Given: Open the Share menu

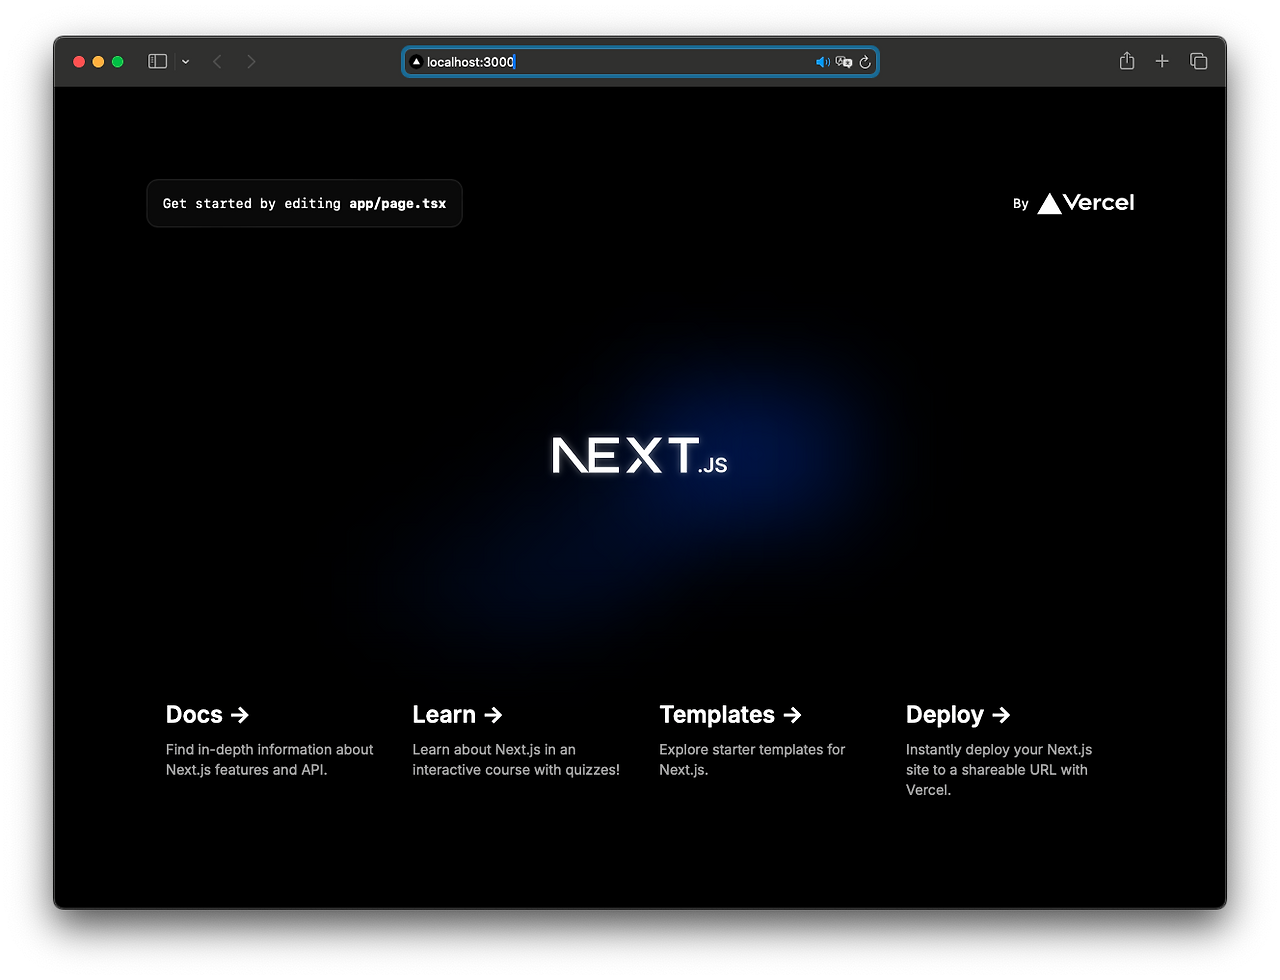Looking at the screenshot, I should pyautogui.click(x=1127, y=61).
